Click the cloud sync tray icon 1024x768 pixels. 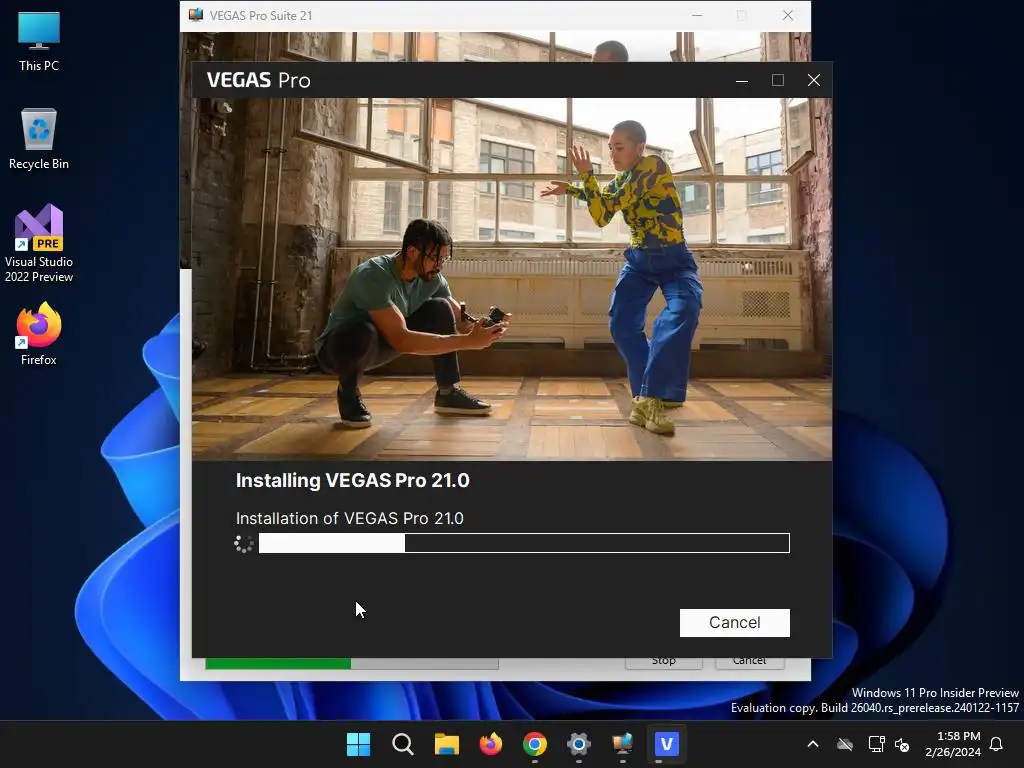click(845, 744)
